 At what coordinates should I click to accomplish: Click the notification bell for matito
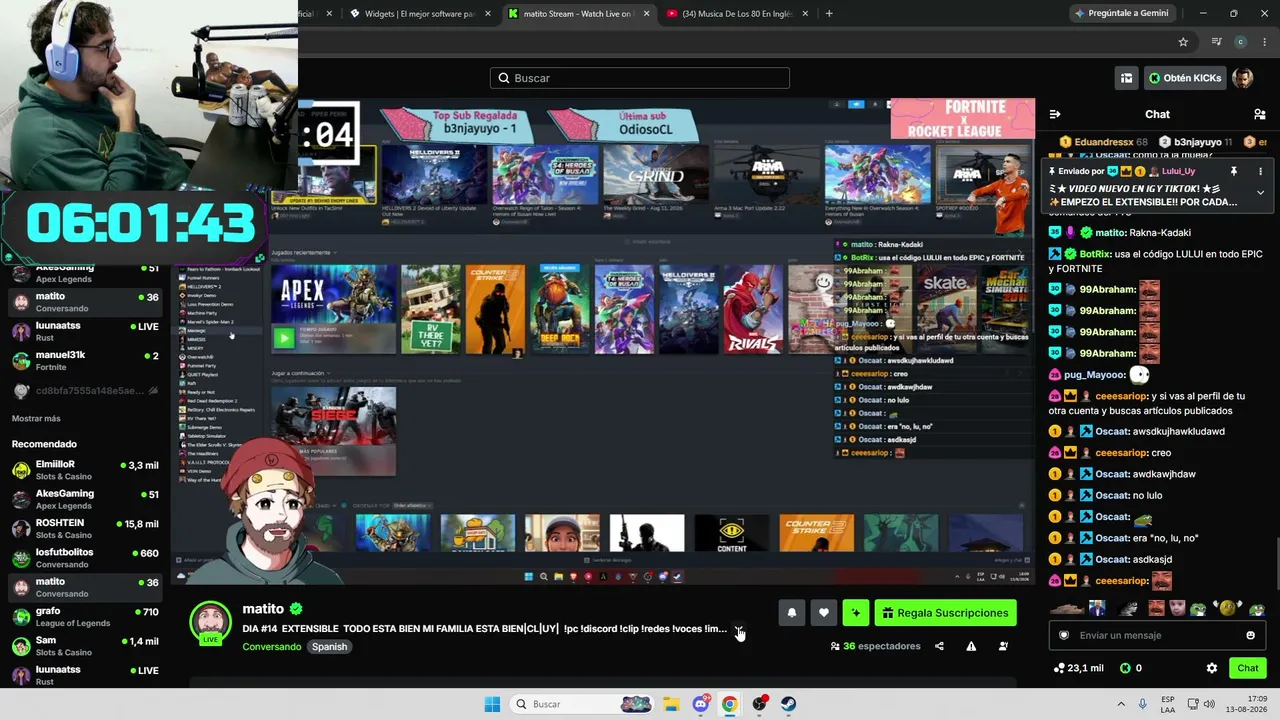792,613
